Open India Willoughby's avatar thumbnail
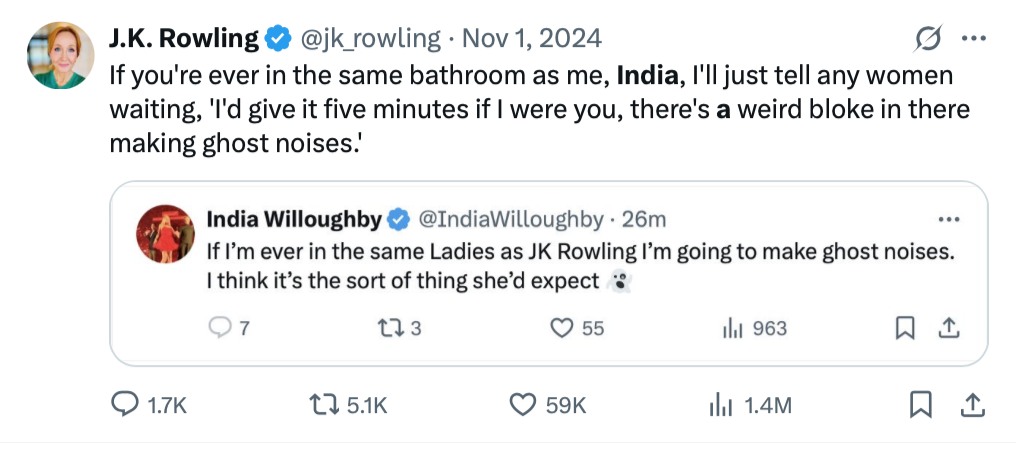Screen dimensions: 1016x456 163,234
